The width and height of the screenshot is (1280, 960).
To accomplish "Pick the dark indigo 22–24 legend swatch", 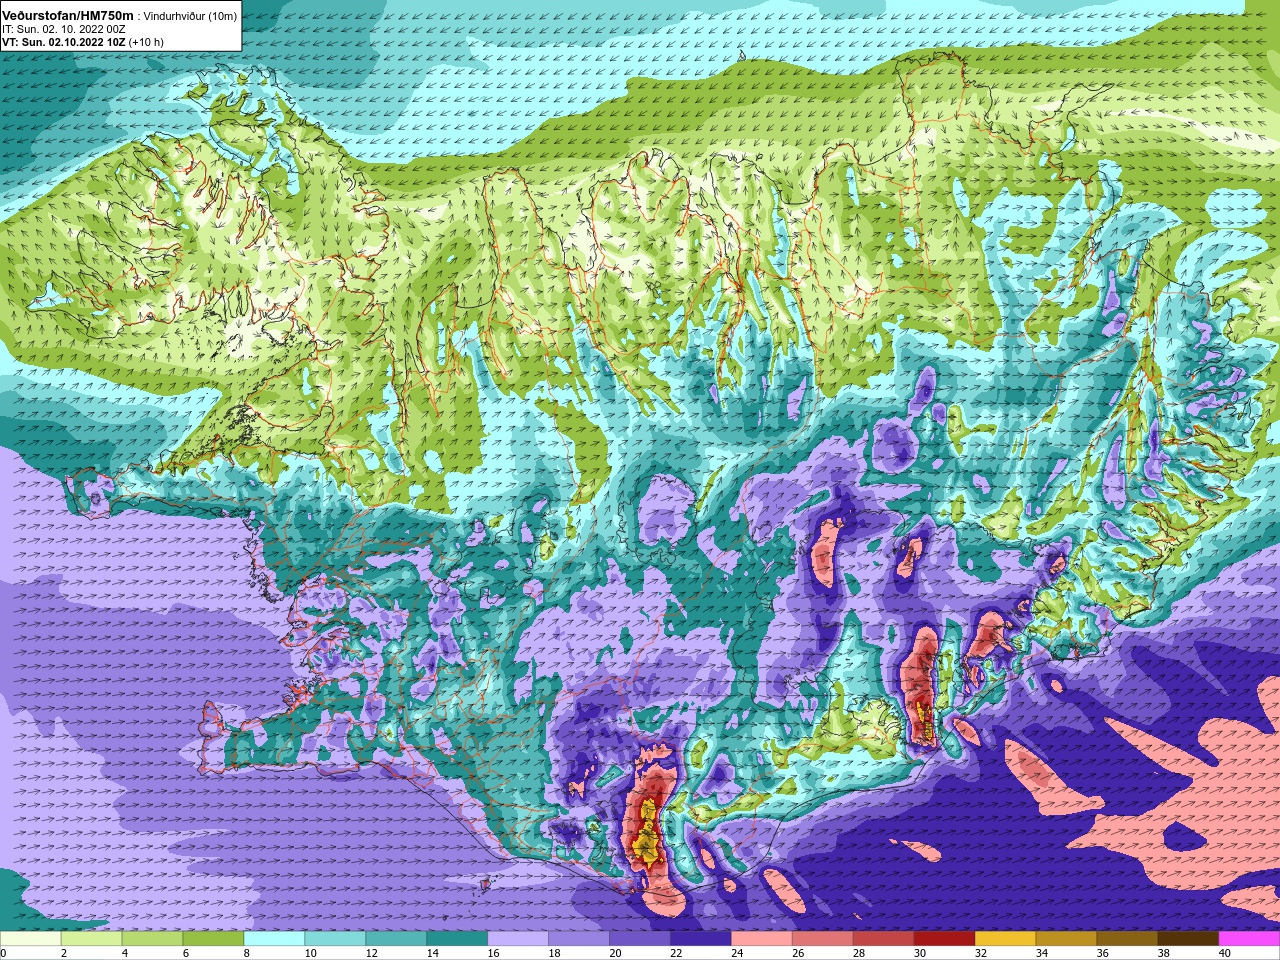I will (x=702, y=939).
